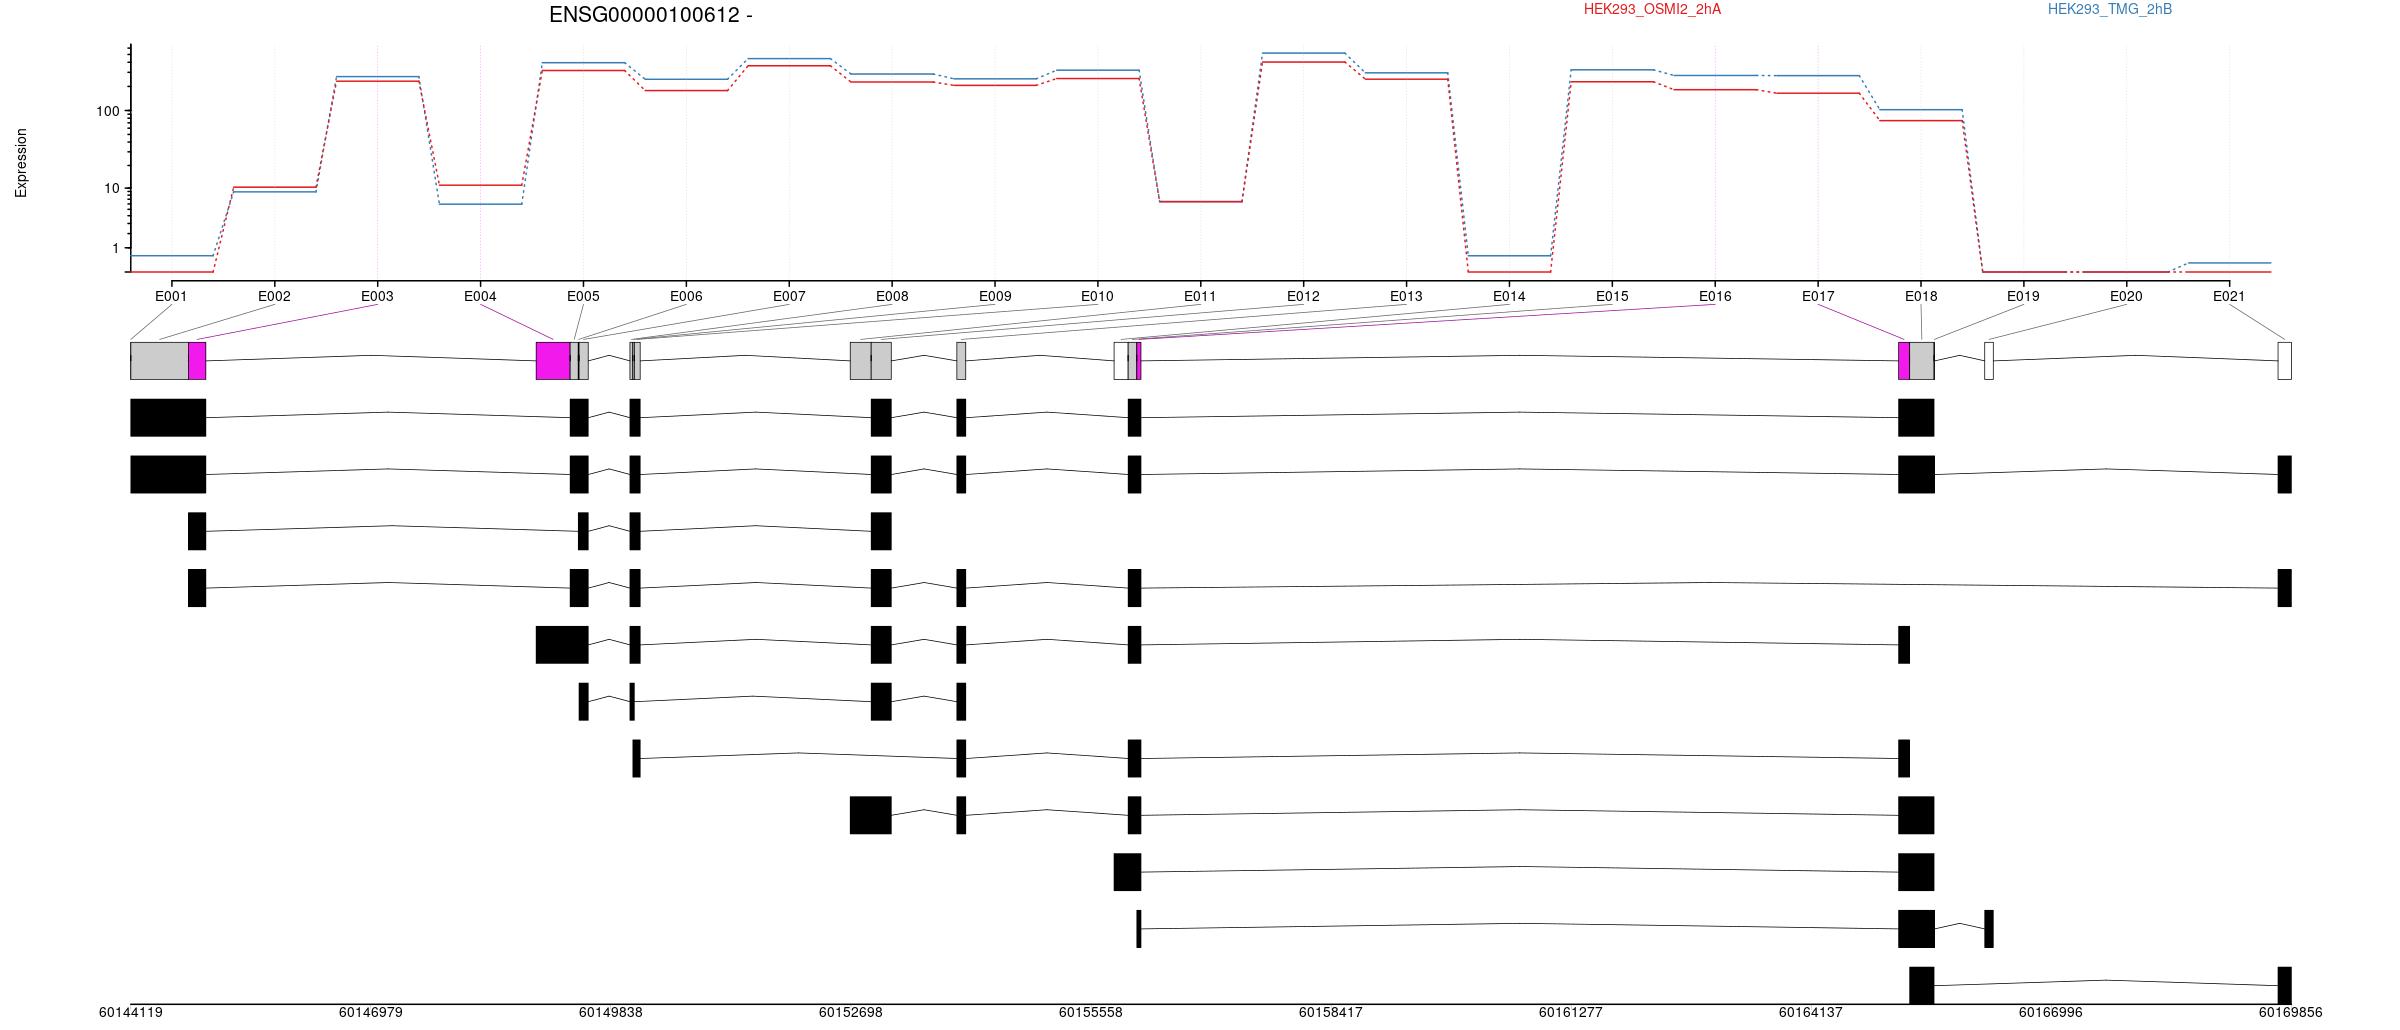Click red expression line segment above E004
The height and width of the screenshot is (1030, 2400).
pyautogui.click(x=480, y=185)
